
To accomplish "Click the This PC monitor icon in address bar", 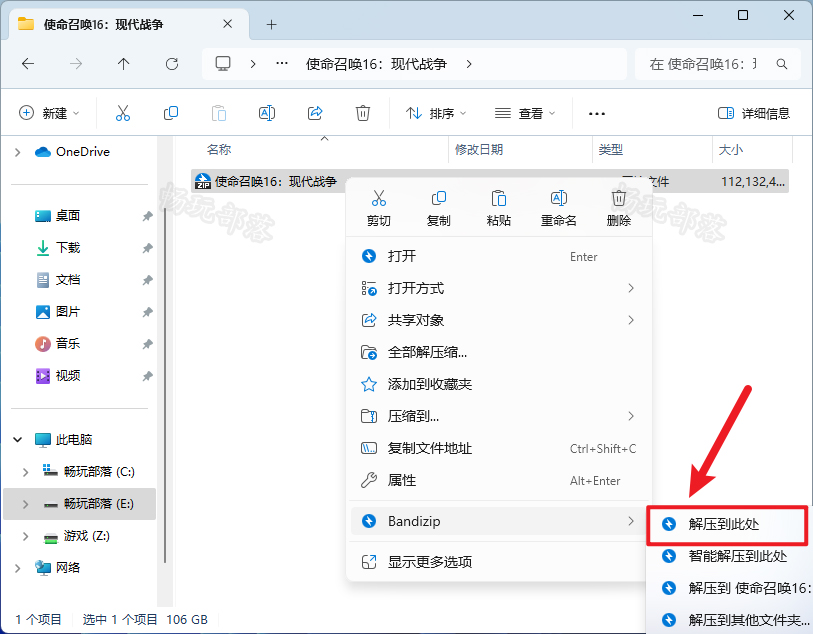I will [x=223, y=64].
